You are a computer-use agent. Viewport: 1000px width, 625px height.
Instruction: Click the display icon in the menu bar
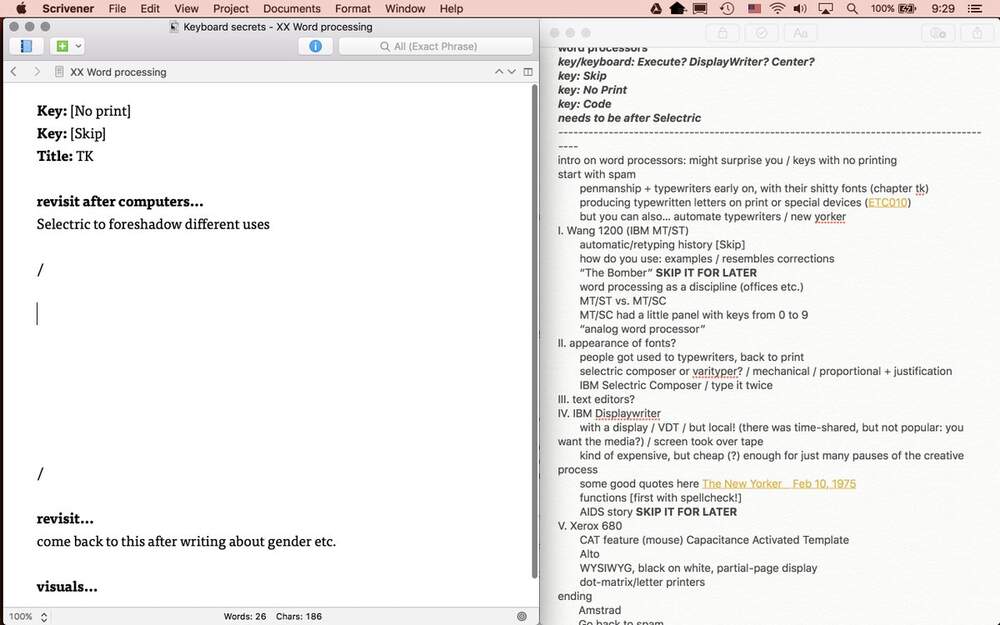point(700,8)
